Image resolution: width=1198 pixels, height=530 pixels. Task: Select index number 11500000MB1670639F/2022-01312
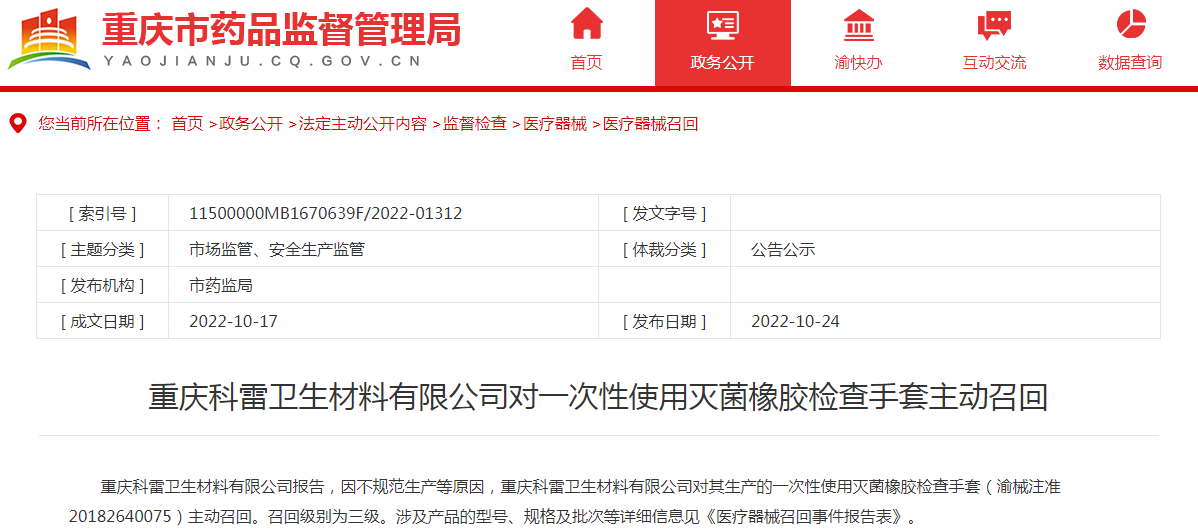click(x=325, y=214)
